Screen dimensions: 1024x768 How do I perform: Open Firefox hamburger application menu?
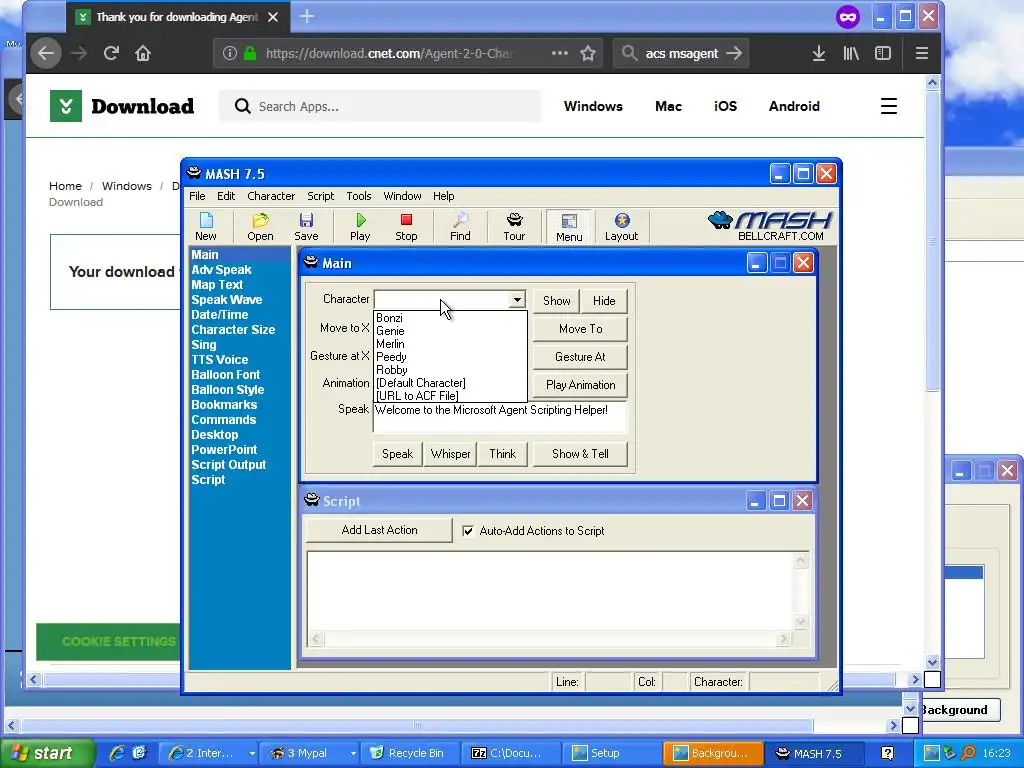921,53
